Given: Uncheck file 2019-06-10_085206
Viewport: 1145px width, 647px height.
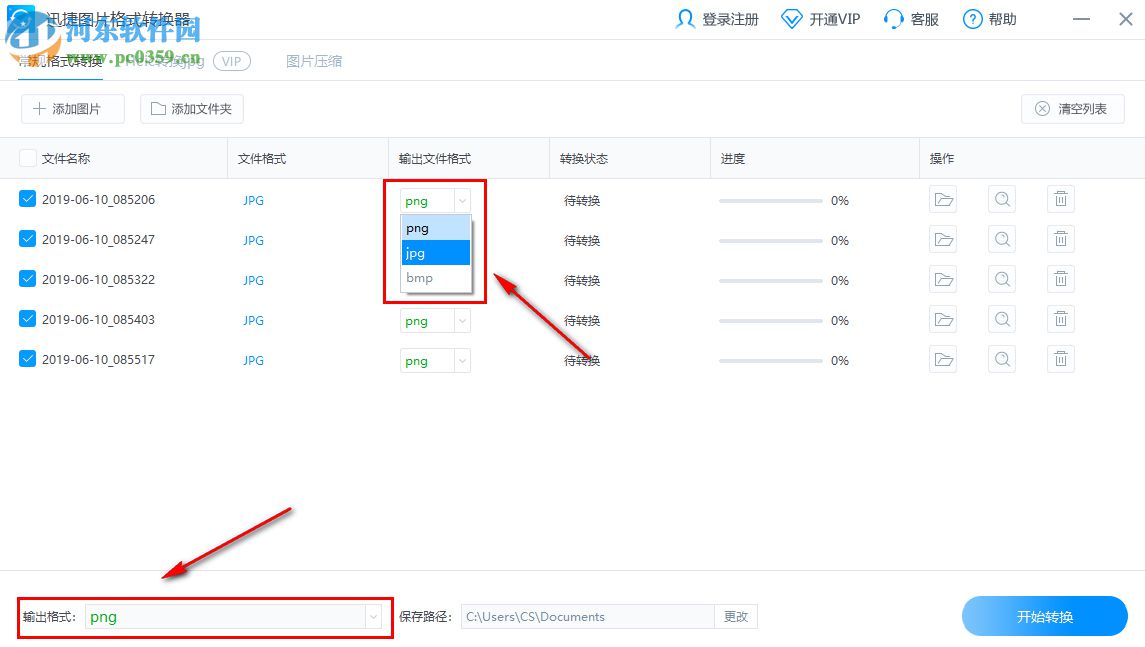Looking at the screenshot, I should click(28, 199).
